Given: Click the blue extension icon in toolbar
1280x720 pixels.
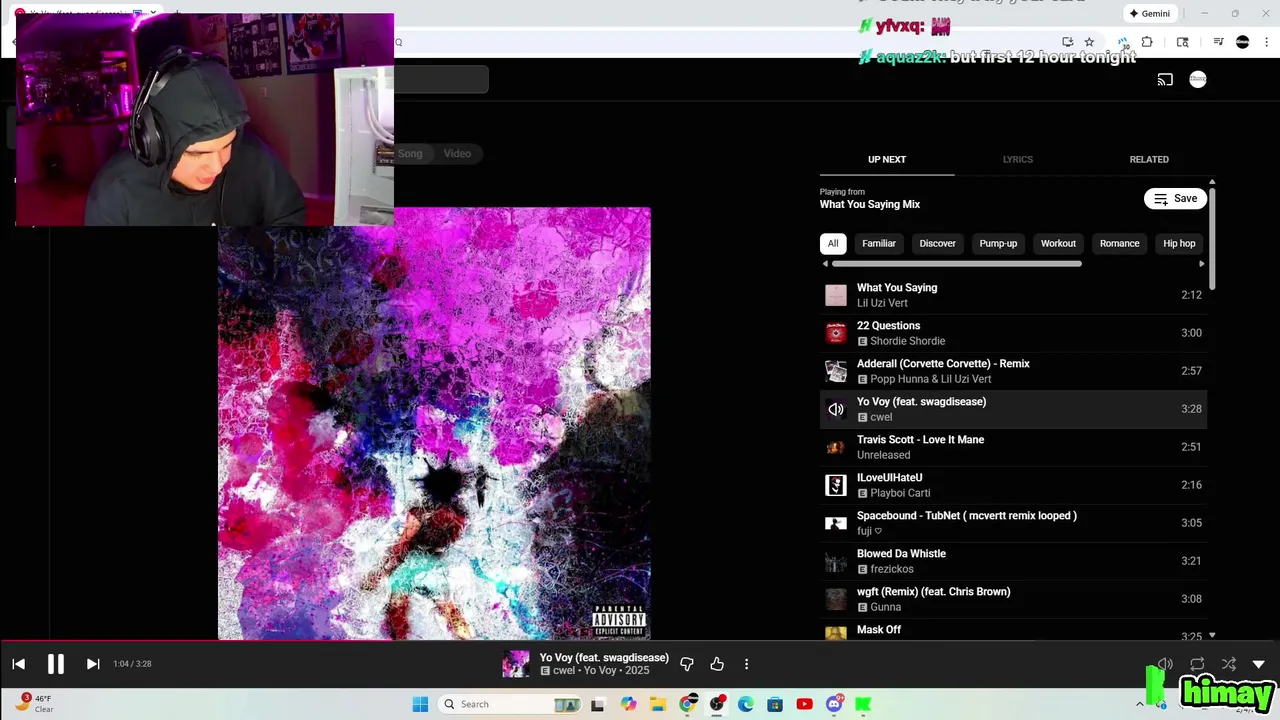Looking at the screenshot, I should (1123, 42).
